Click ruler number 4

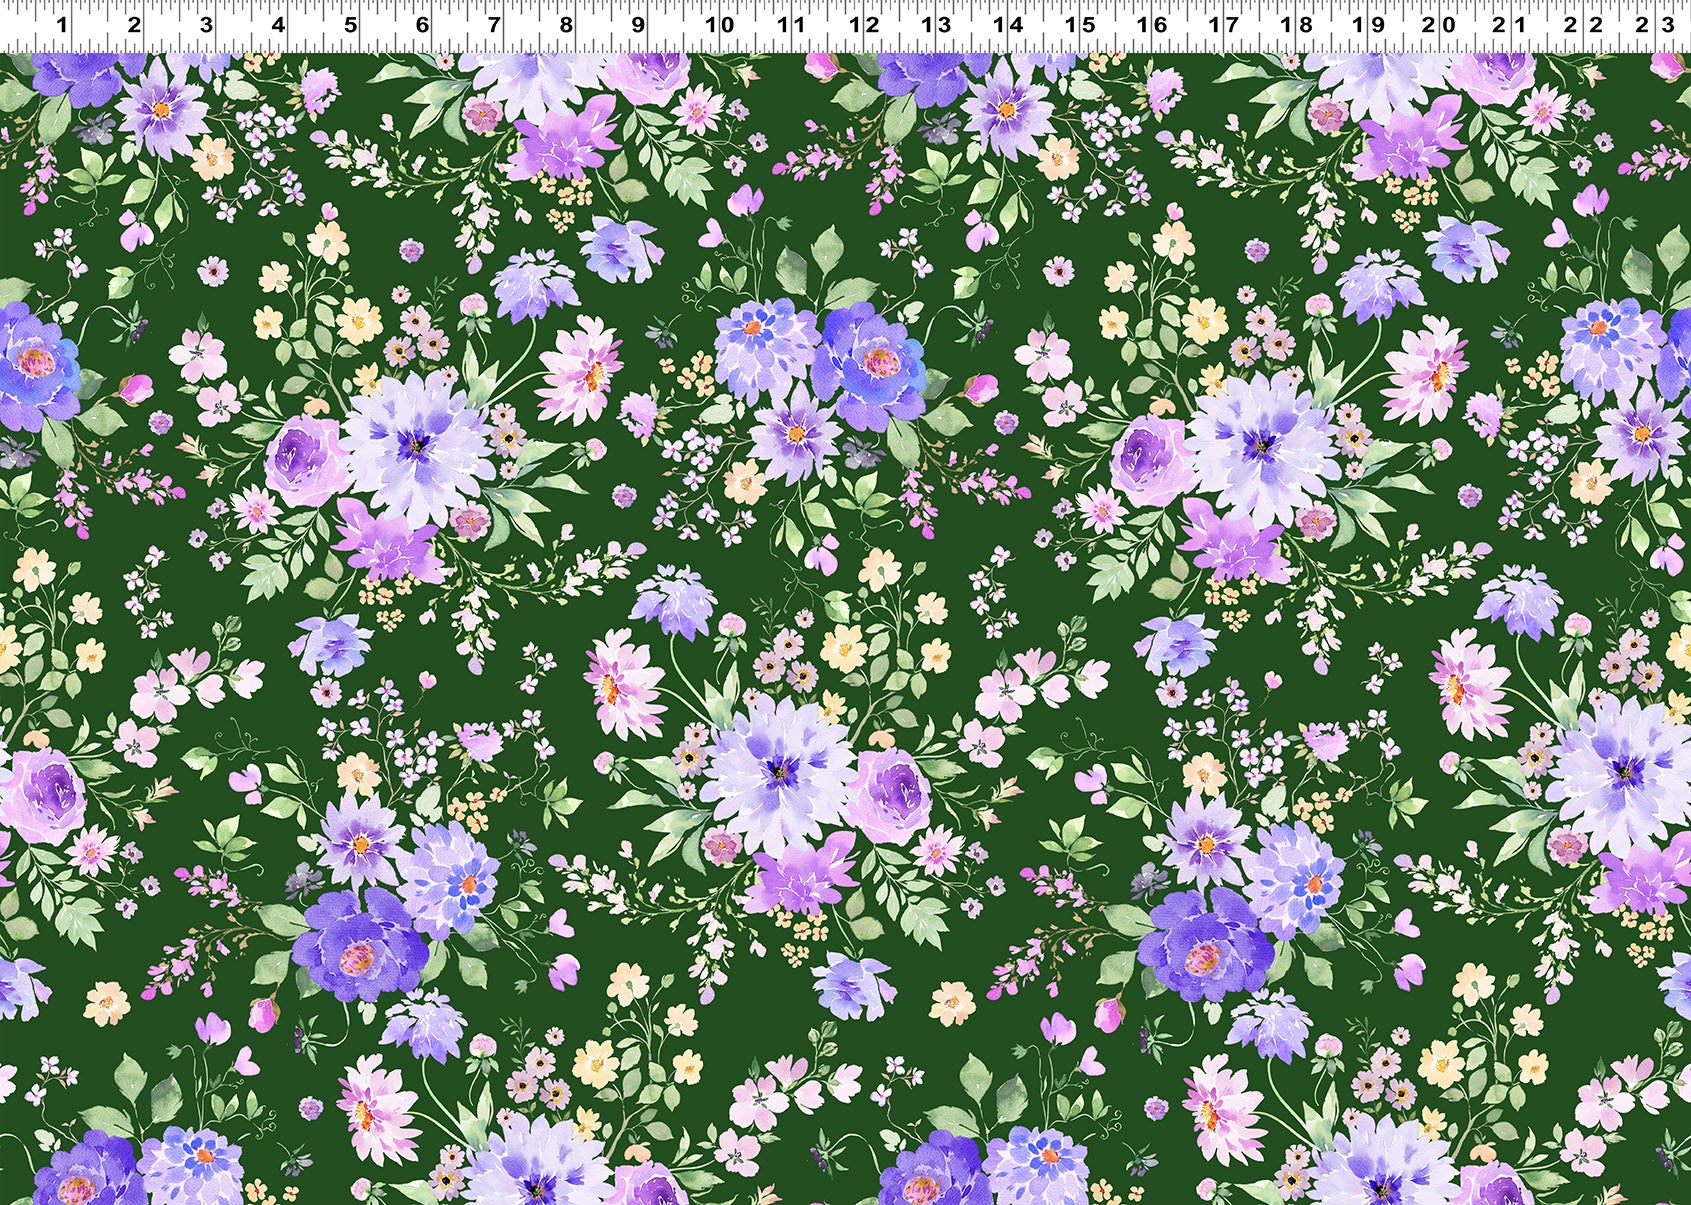278,26
